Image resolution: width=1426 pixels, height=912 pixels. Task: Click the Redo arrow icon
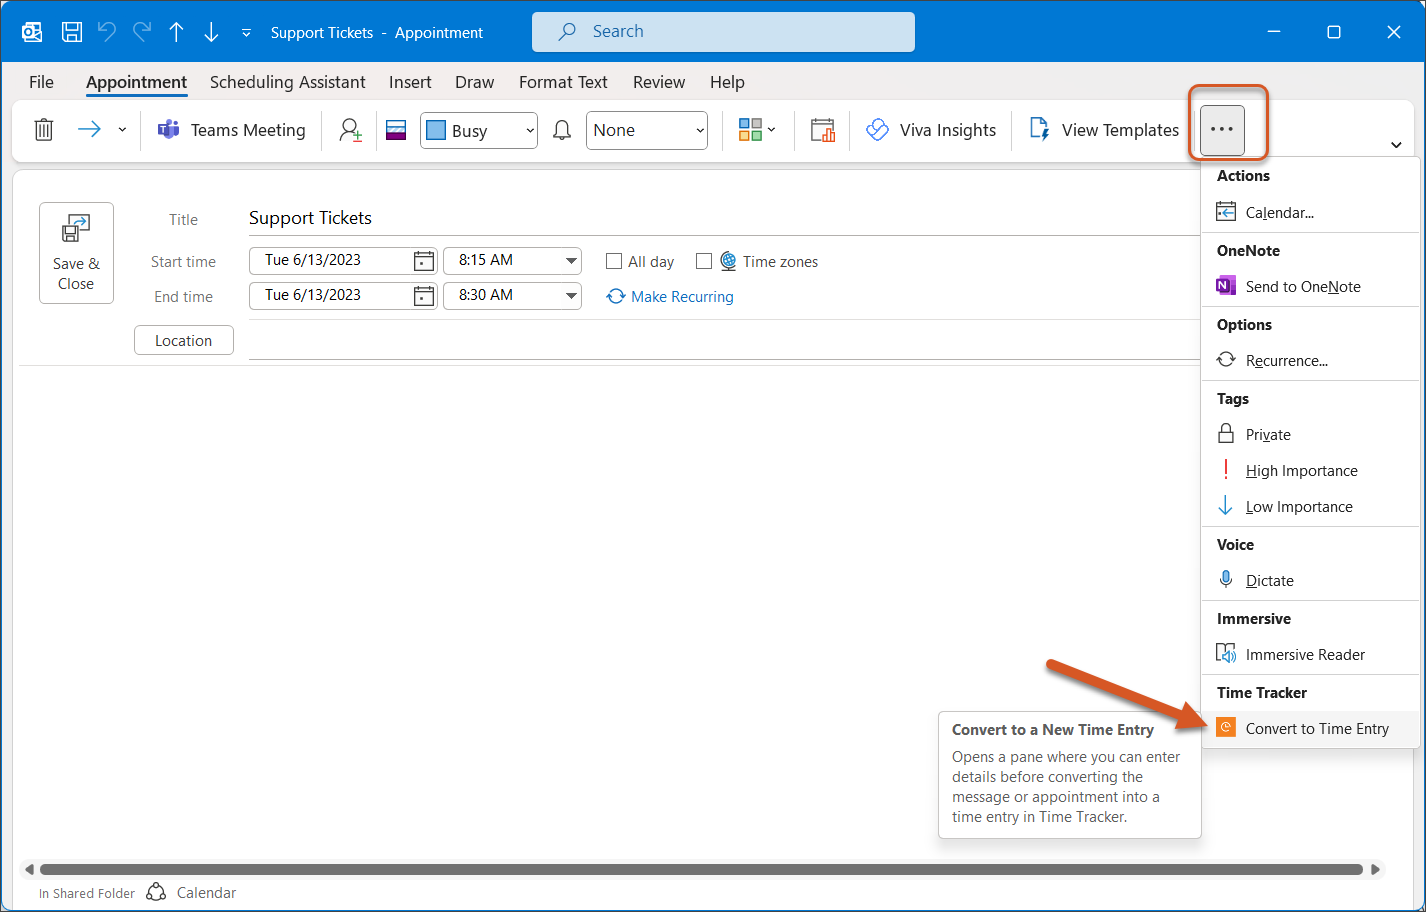pyautogui.click(x=142, y=32)
